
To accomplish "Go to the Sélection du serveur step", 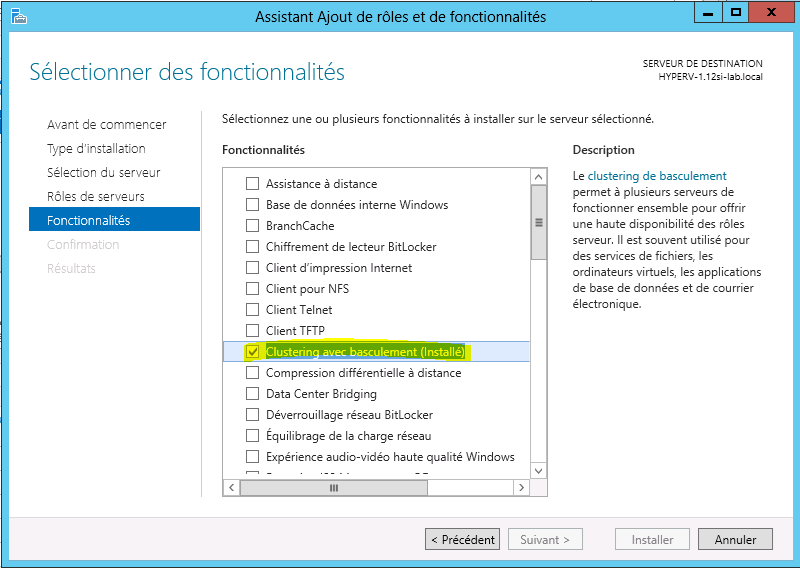I will (x=104, y=172).
